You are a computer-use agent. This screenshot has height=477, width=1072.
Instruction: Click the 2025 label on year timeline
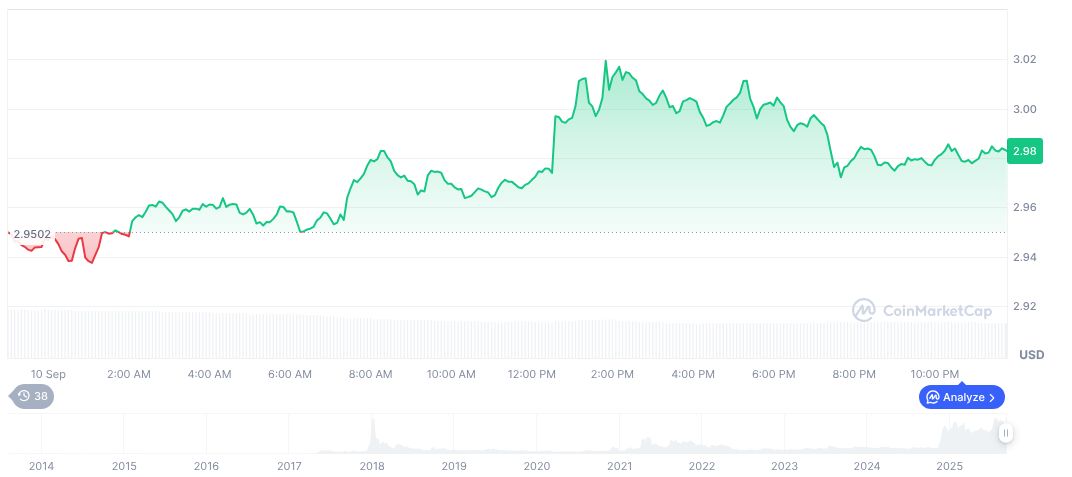[949, 466]
